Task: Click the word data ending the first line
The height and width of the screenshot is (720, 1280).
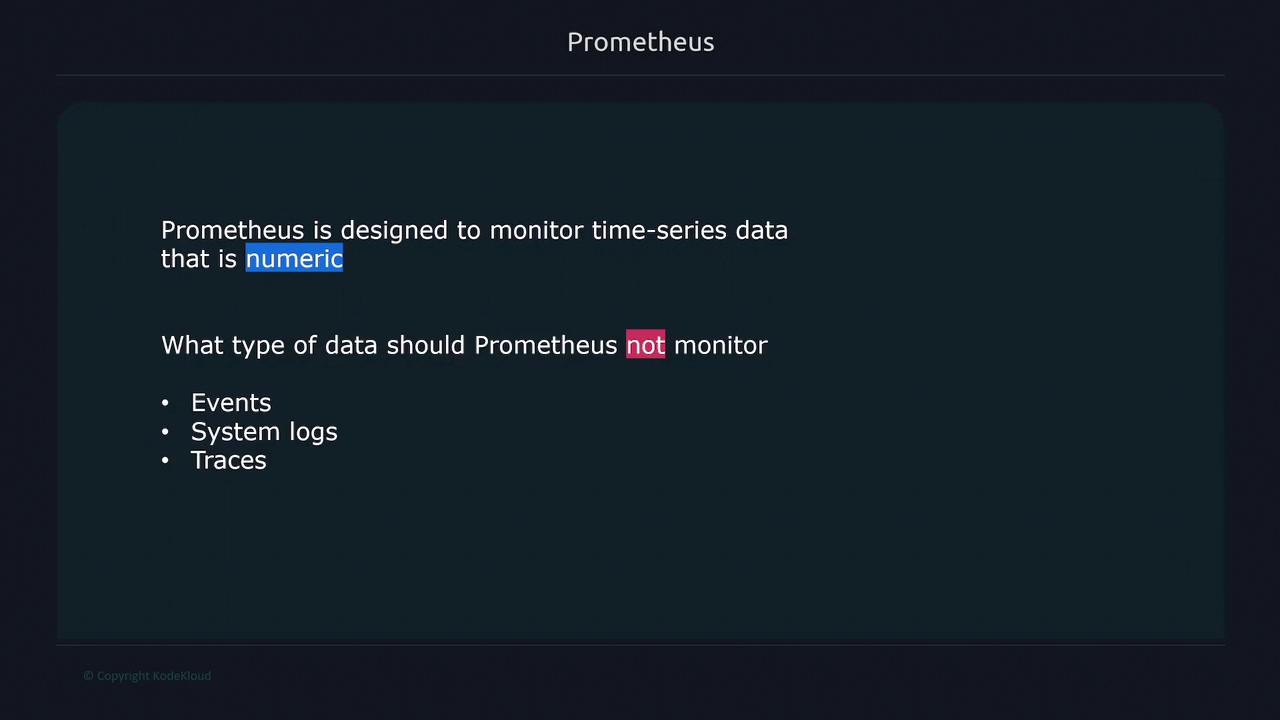Action: click(x=762, y=230)
